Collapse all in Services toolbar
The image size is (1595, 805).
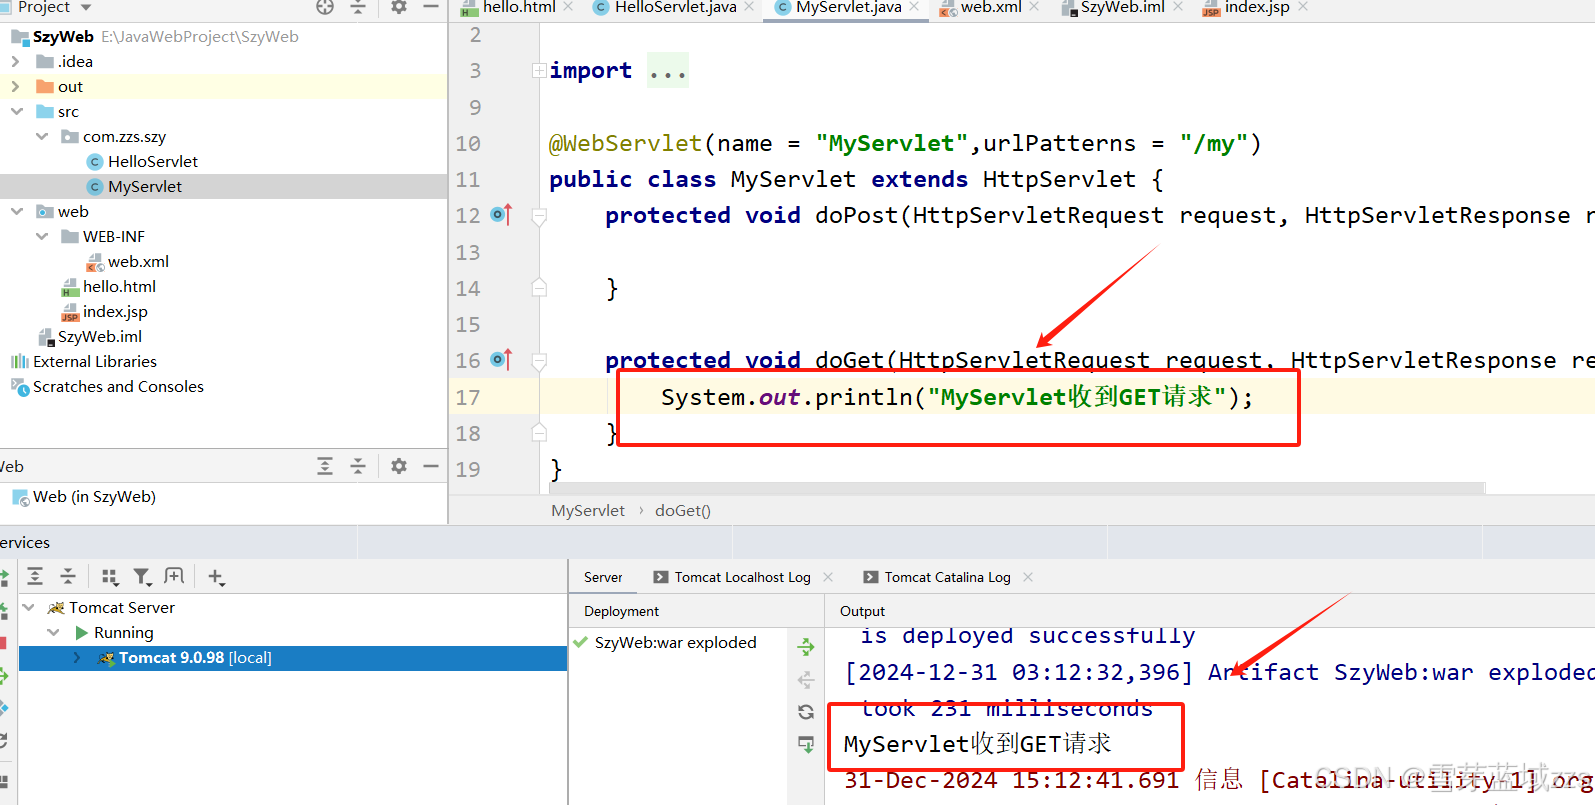[68, 576]
